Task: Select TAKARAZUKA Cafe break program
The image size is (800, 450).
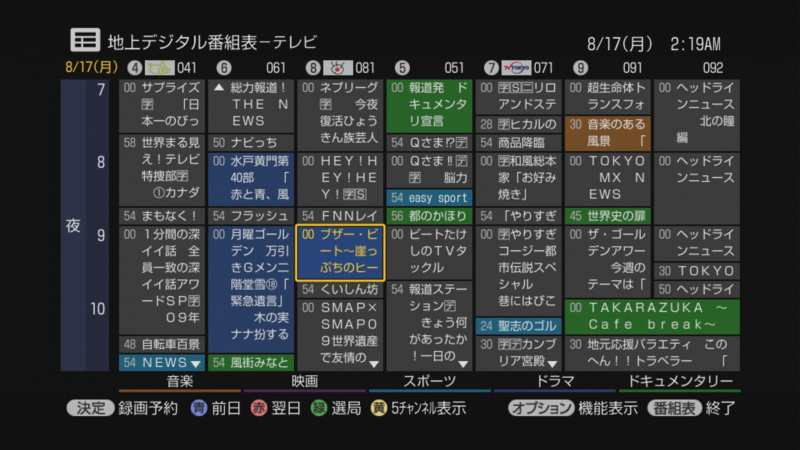Action: click(652, 316)
